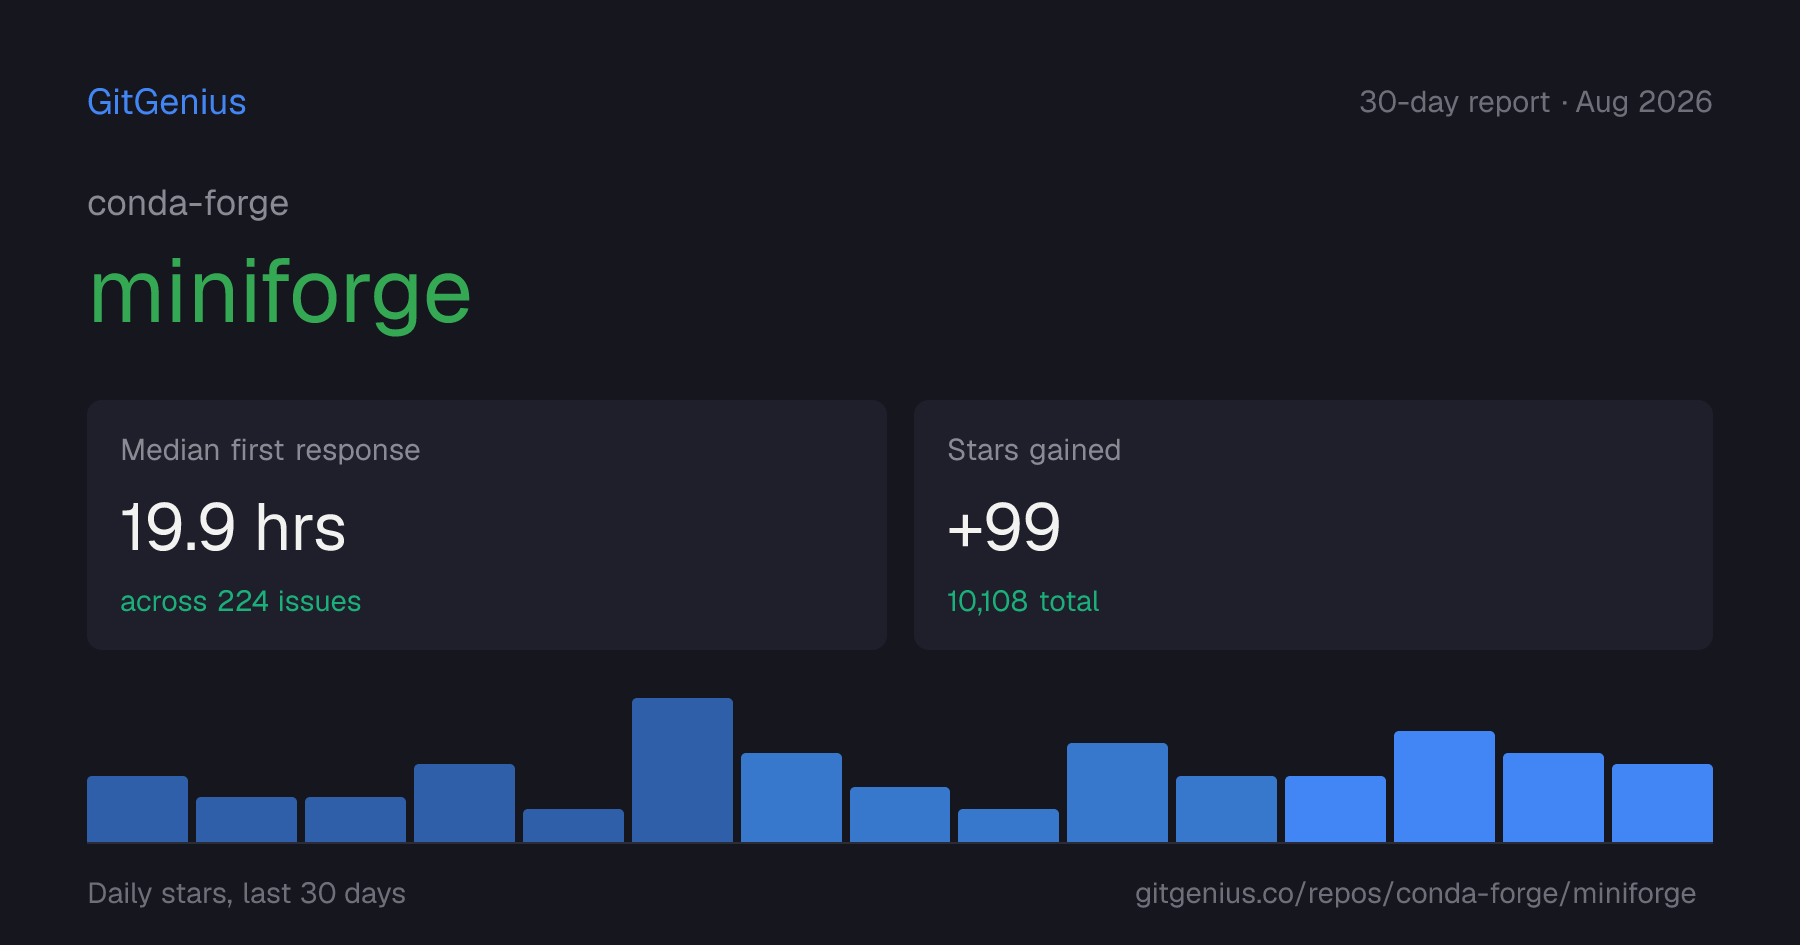Click the +99 stars value

tap(1003, 527)
